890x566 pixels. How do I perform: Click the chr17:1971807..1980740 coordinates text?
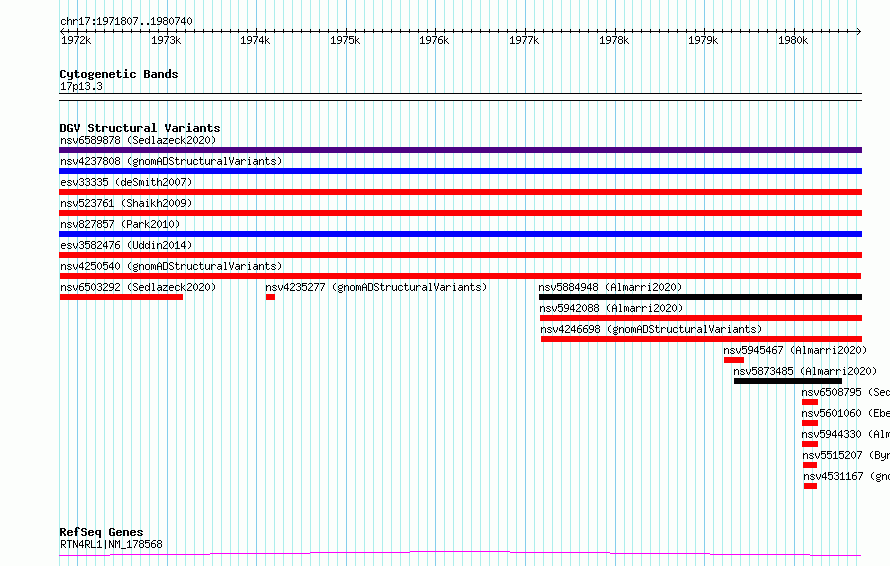126,21
